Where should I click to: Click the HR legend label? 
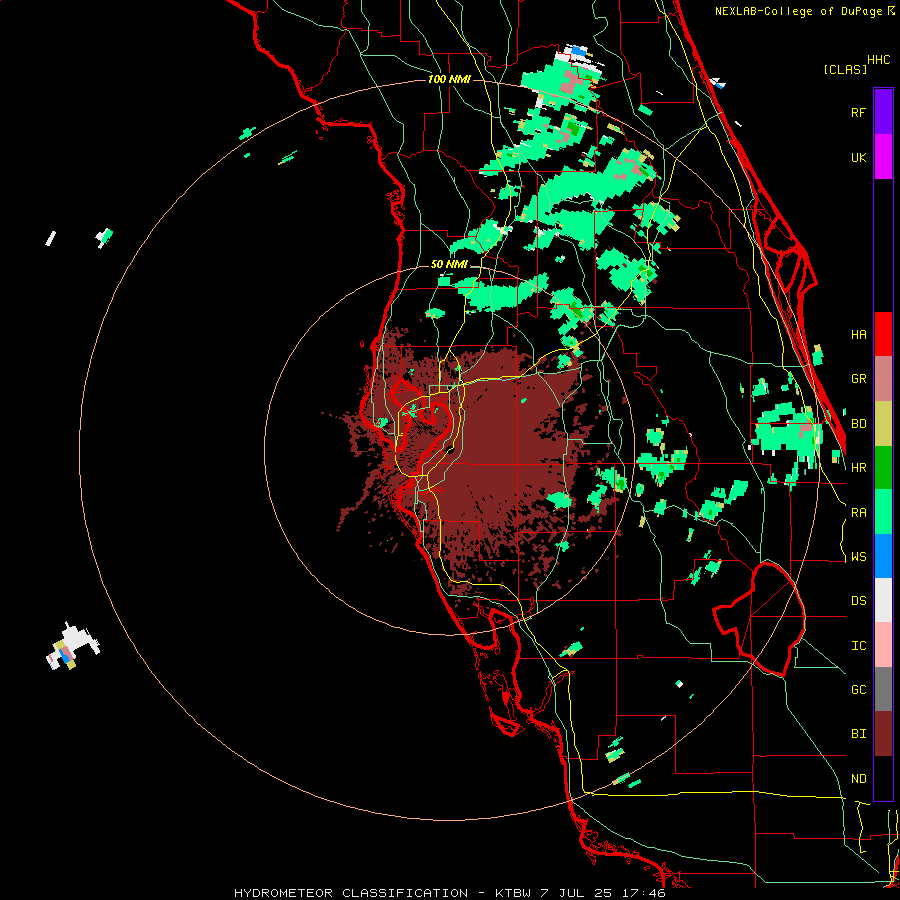pyautogui.click(x=858, y=468)
